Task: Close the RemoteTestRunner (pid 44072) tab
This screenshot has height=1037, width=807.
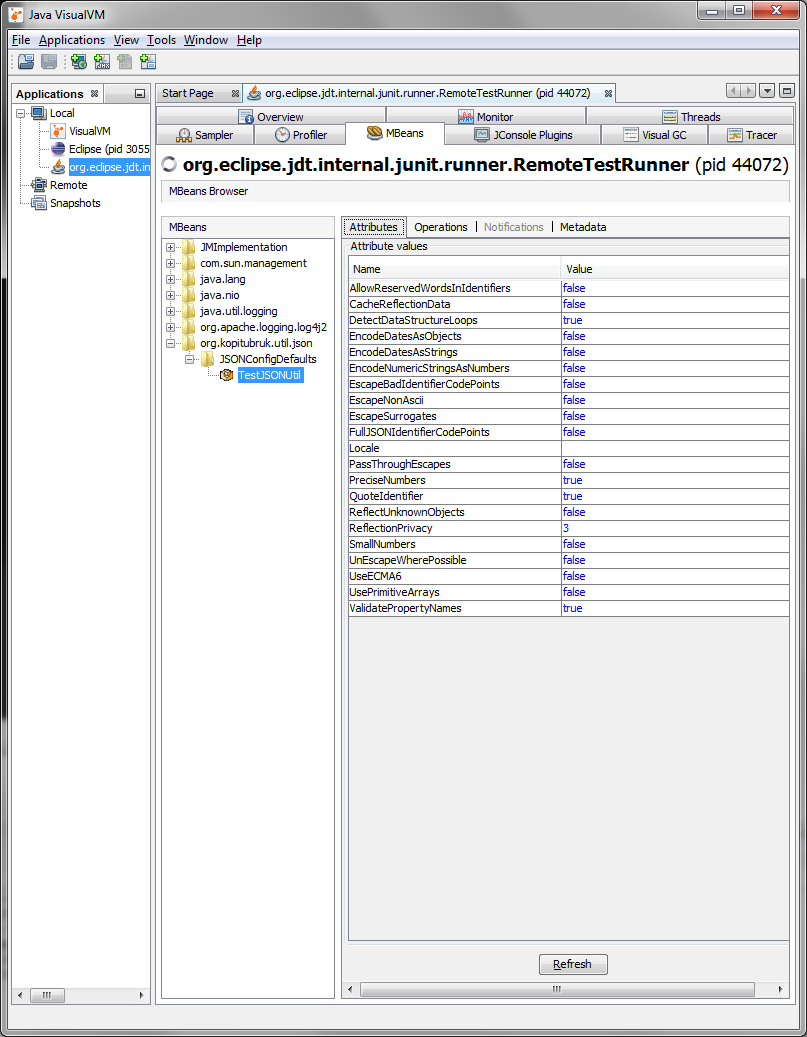Action: coord(608,93)
